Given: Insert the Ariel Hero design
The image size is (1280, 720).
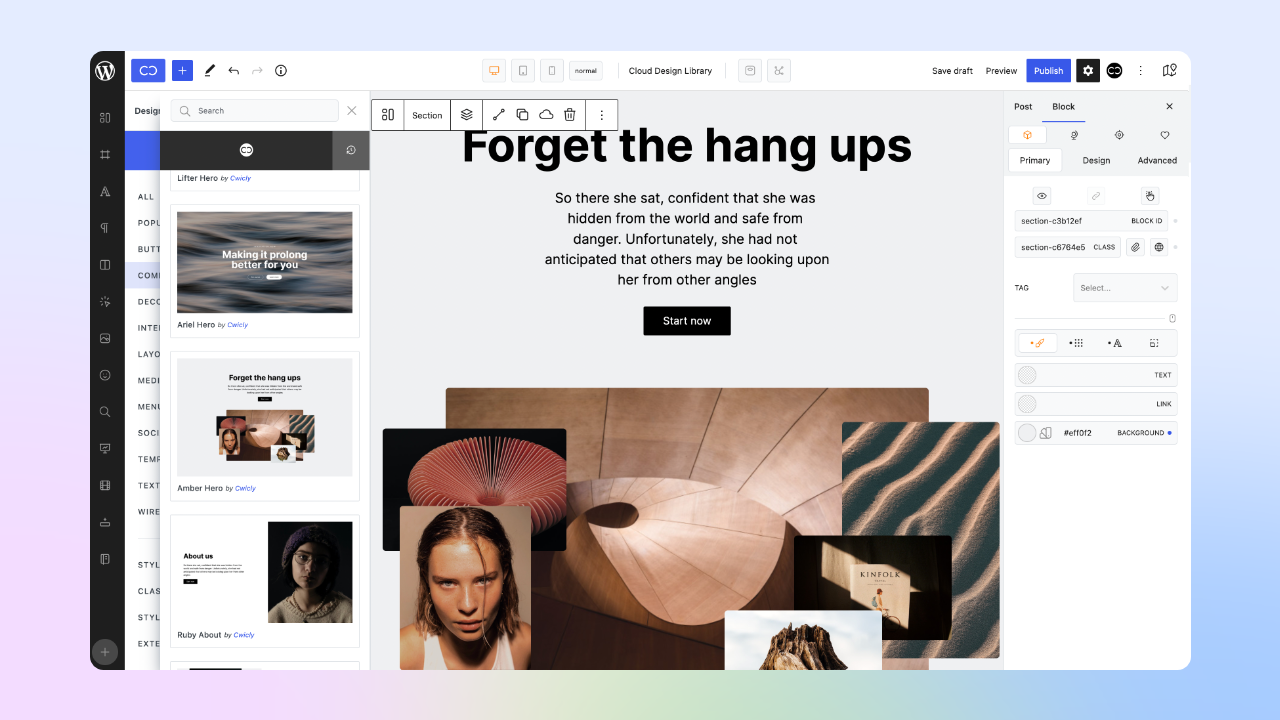Looking at the screenshot, I should pos(265,271).
